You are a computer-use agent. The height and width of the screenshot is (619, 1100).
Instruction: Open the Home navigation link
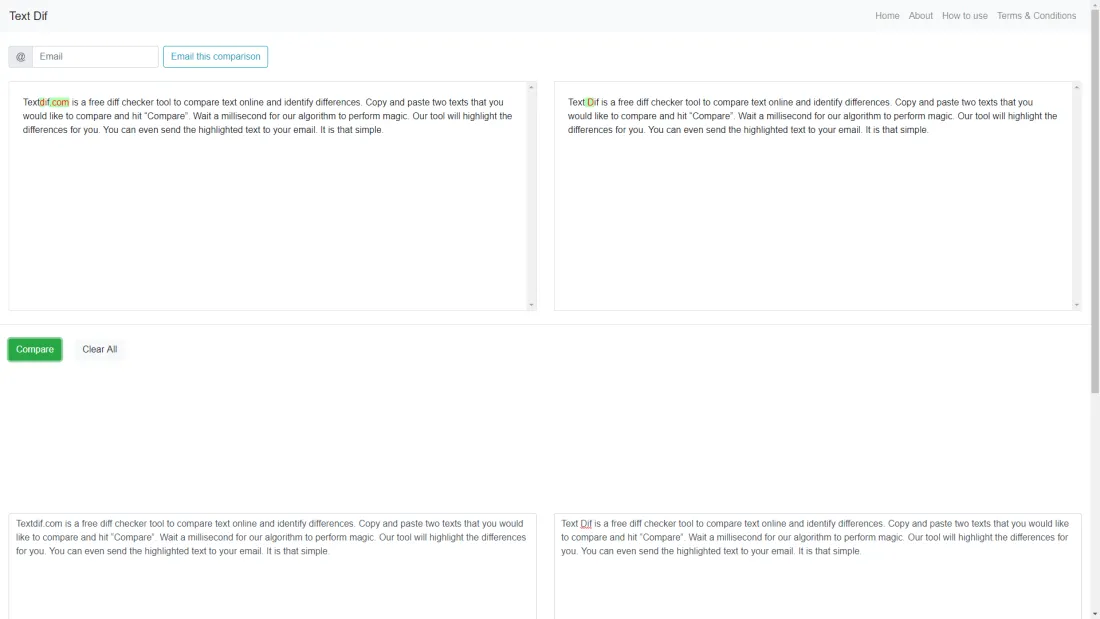coord(887,15)
